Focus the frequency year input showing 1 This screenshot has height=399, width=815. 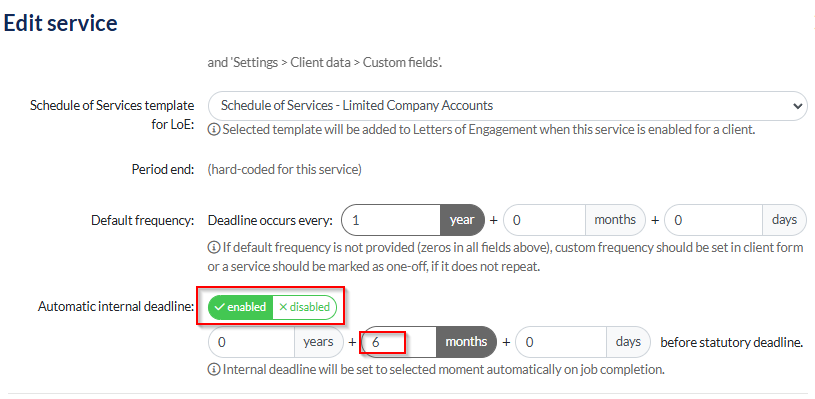pyautogui.click(x=391, y=220)
